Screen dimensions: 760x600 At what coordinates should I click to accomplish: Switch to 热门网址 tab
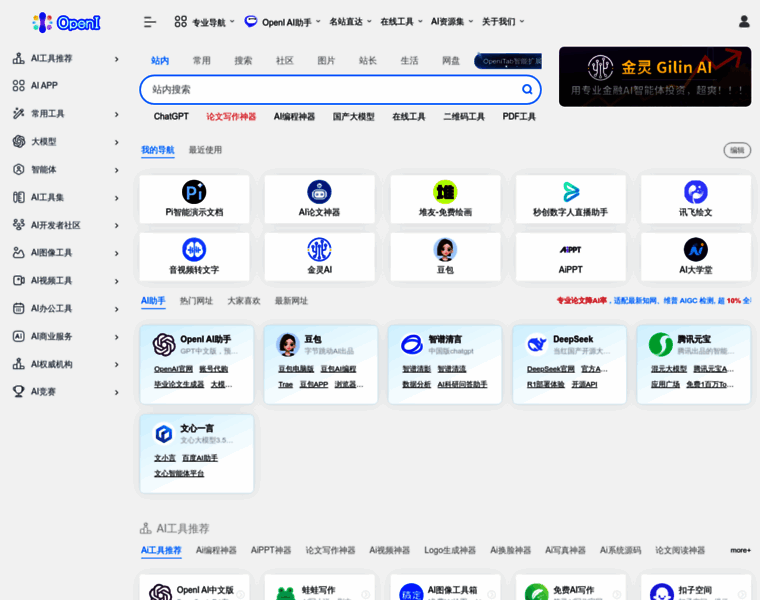point(196,301)
